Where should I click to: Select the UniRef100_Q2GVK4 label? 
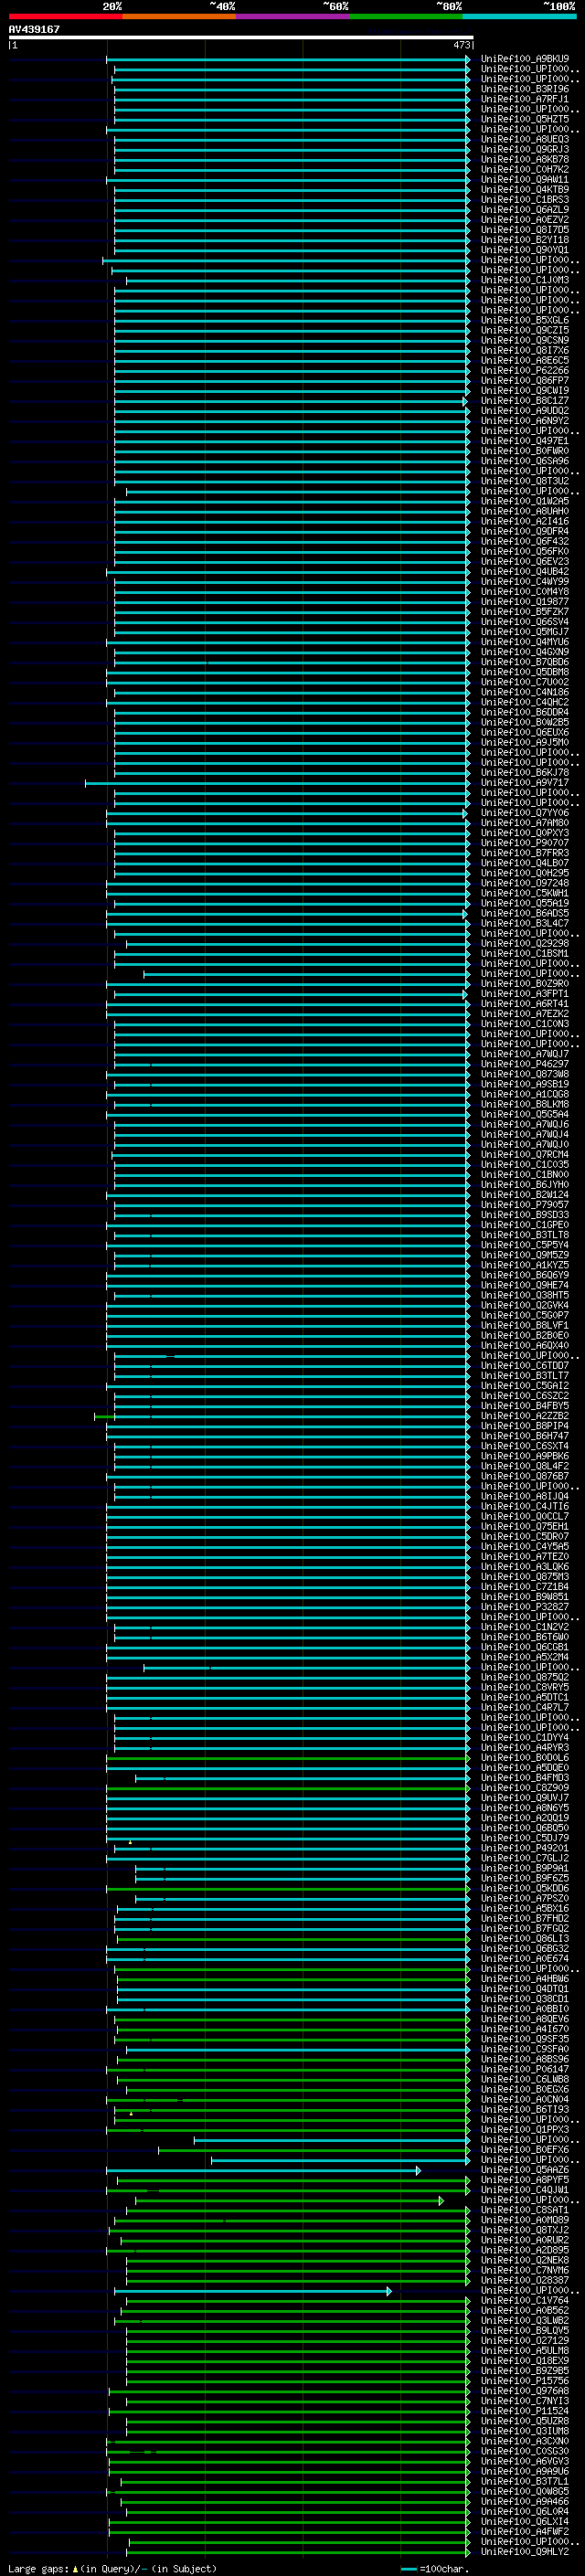[x=525, y=1305]
